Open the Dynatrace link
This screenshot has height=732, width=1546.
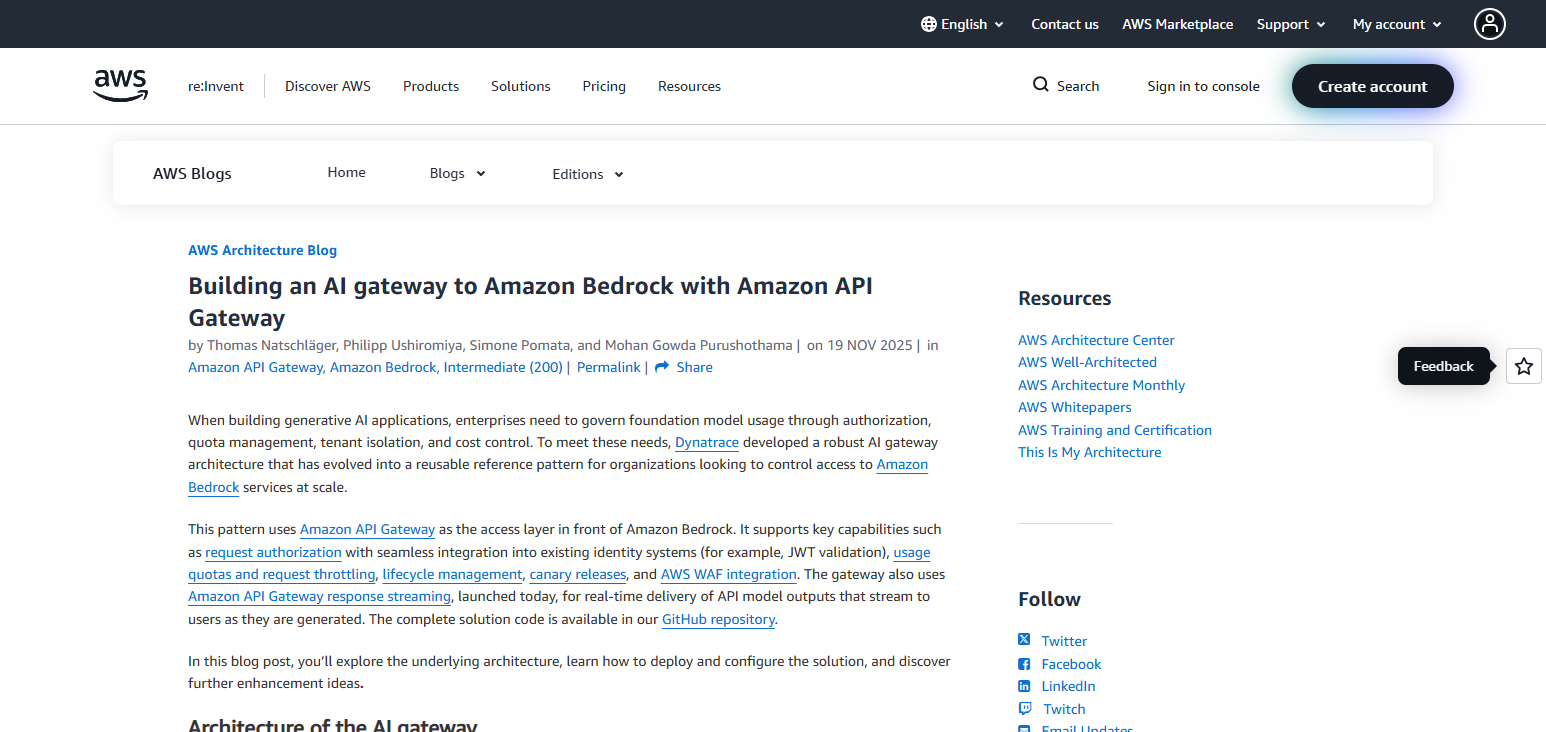707,442
